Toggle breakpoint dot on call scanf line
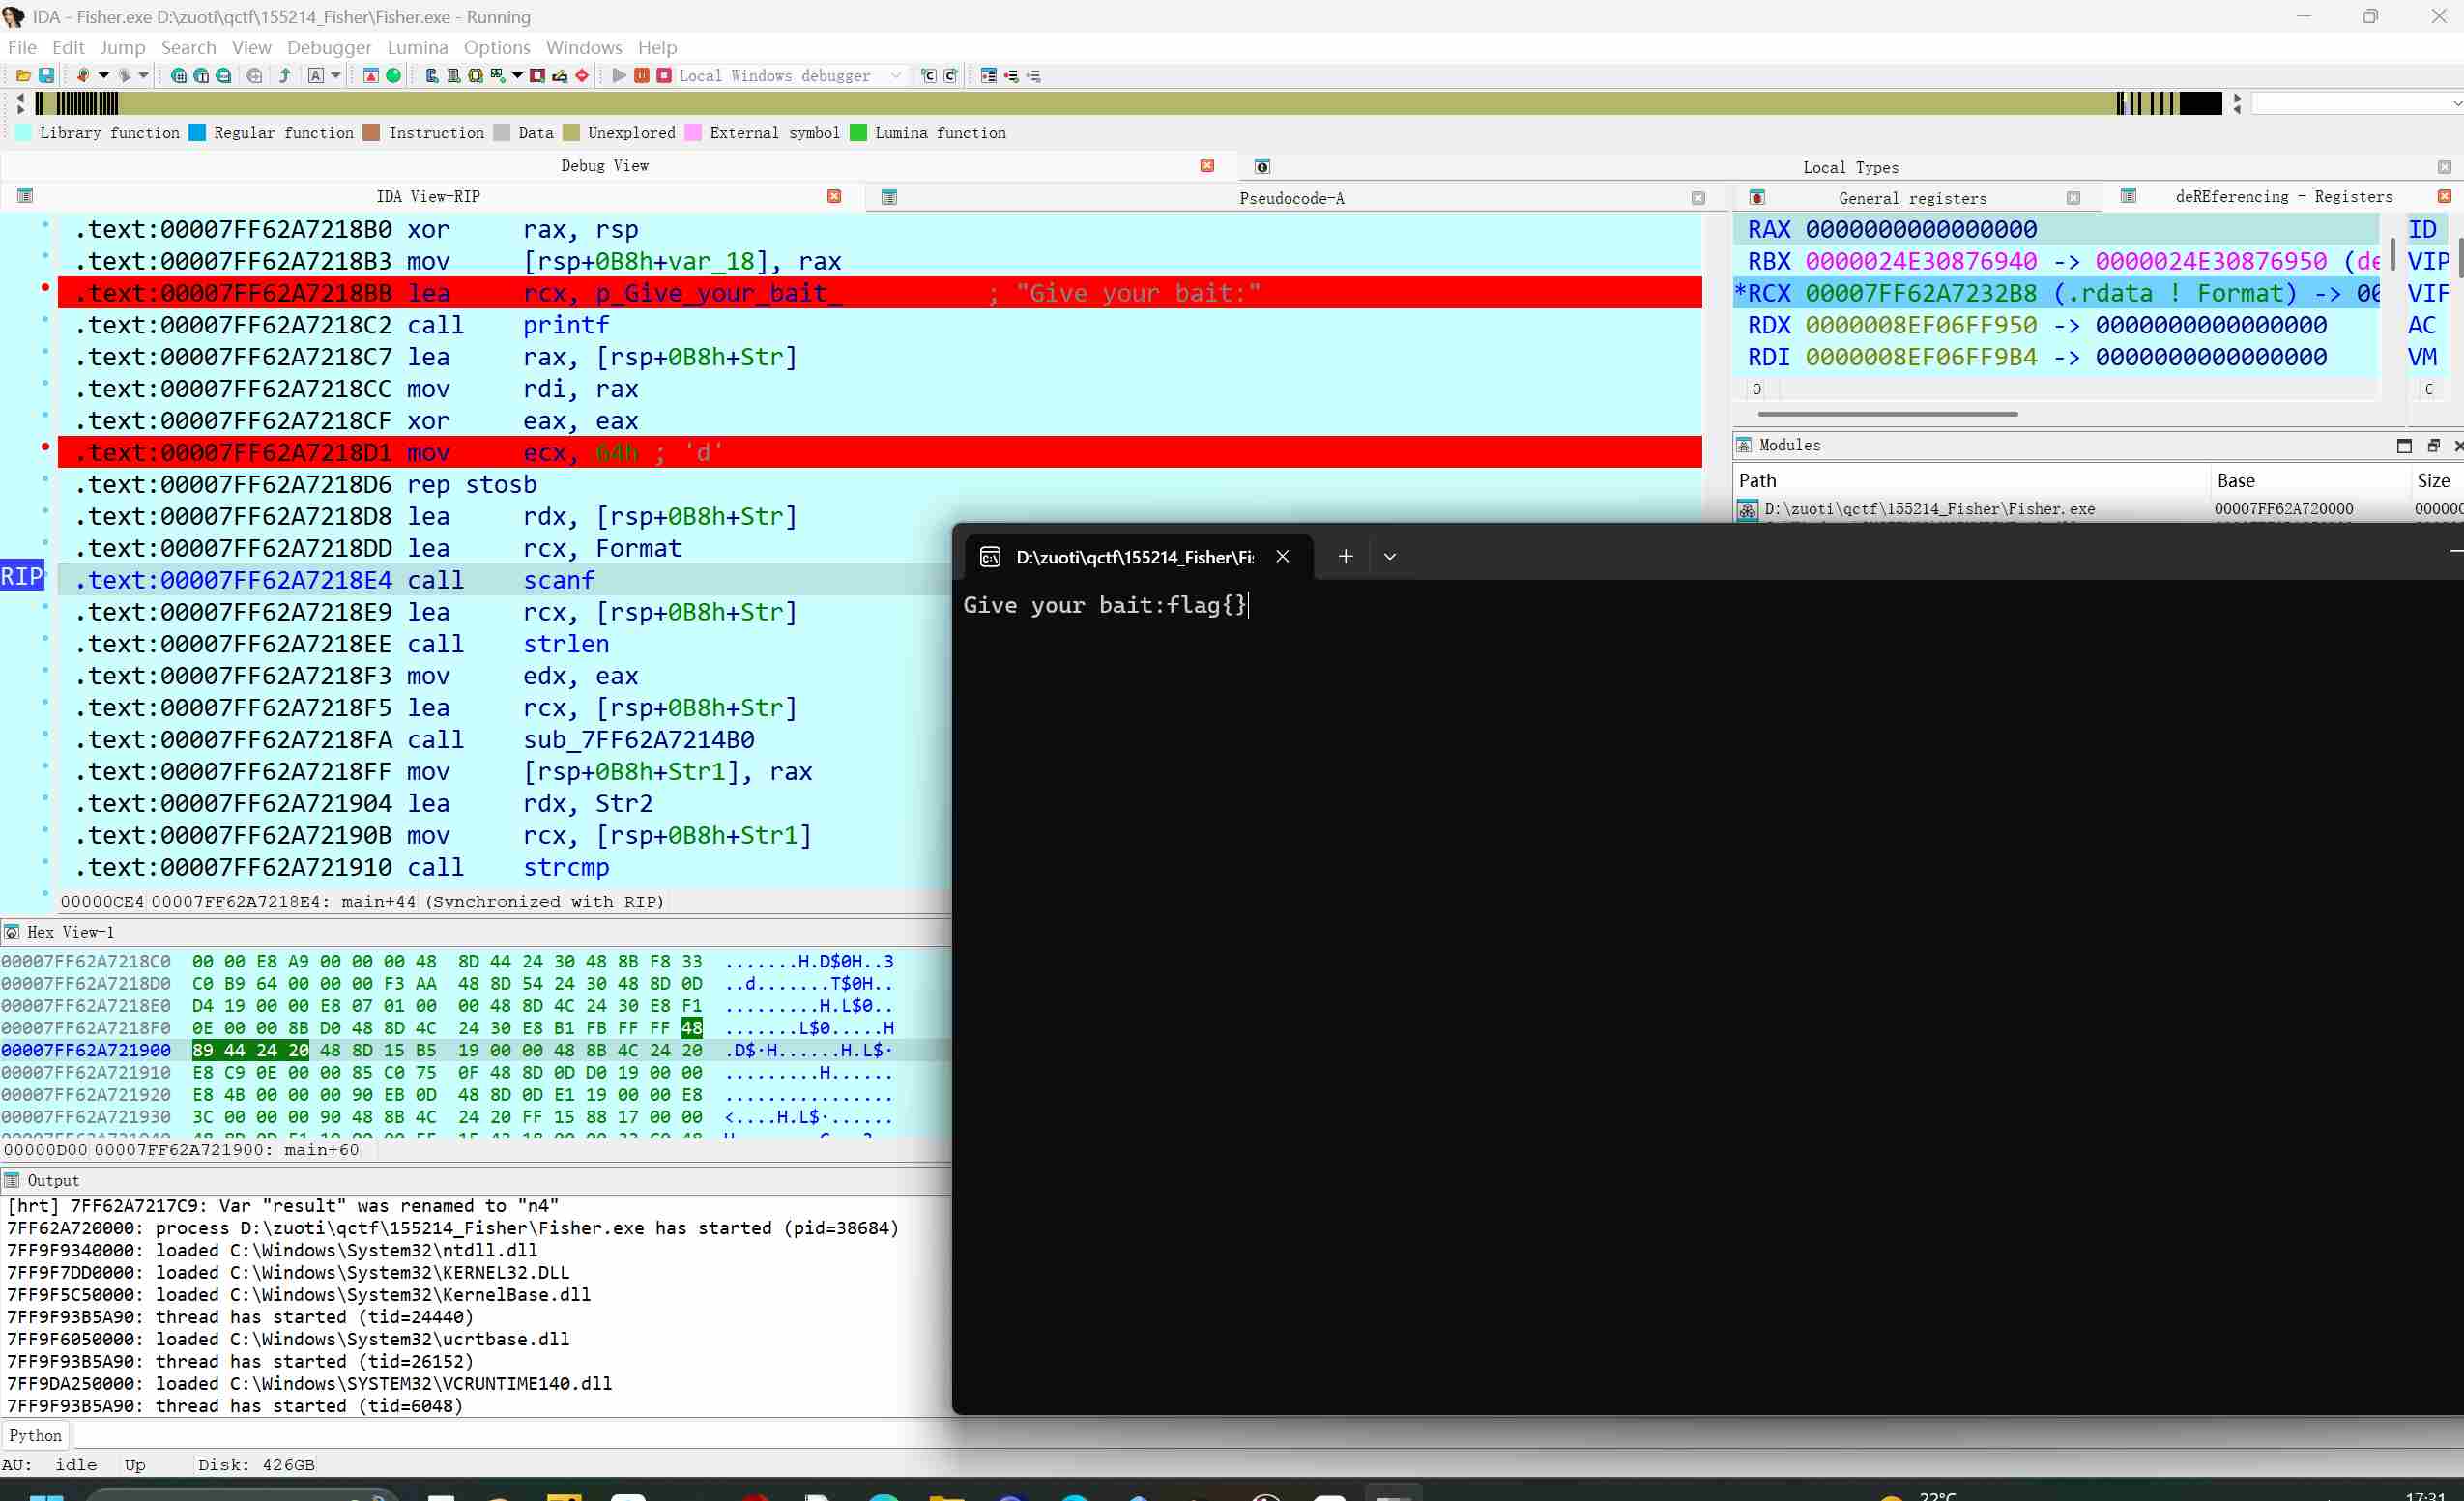Viewport: 2464px width, 1501px height. 45,575
